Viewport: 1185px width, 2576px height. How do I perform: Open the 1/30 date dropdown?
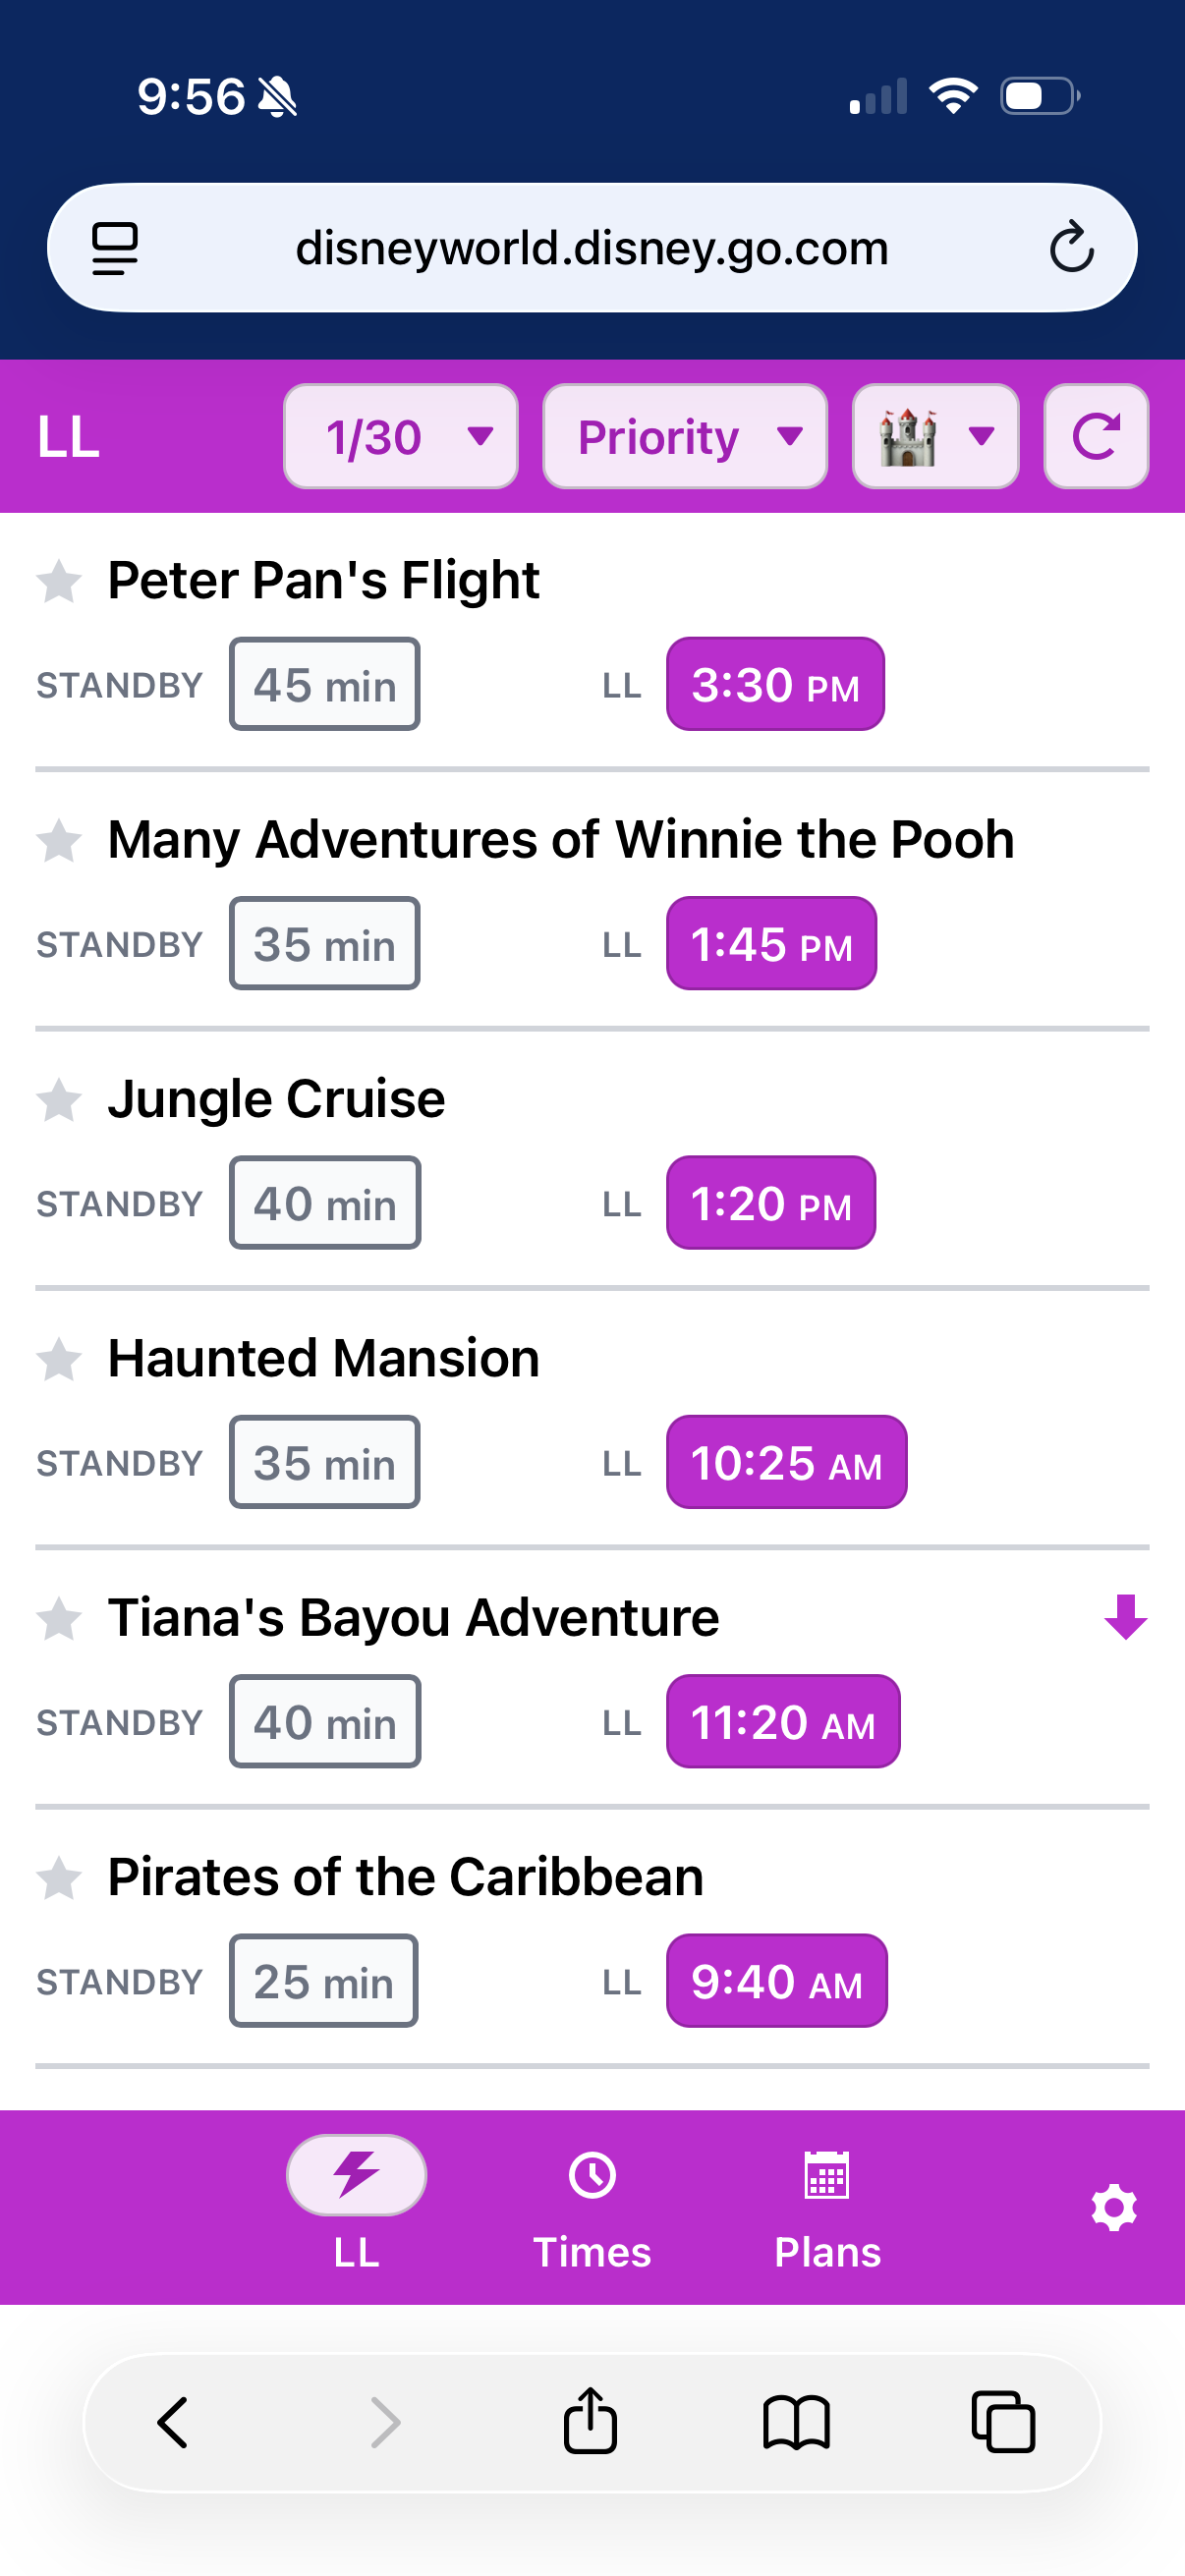[x=400, y=437]
